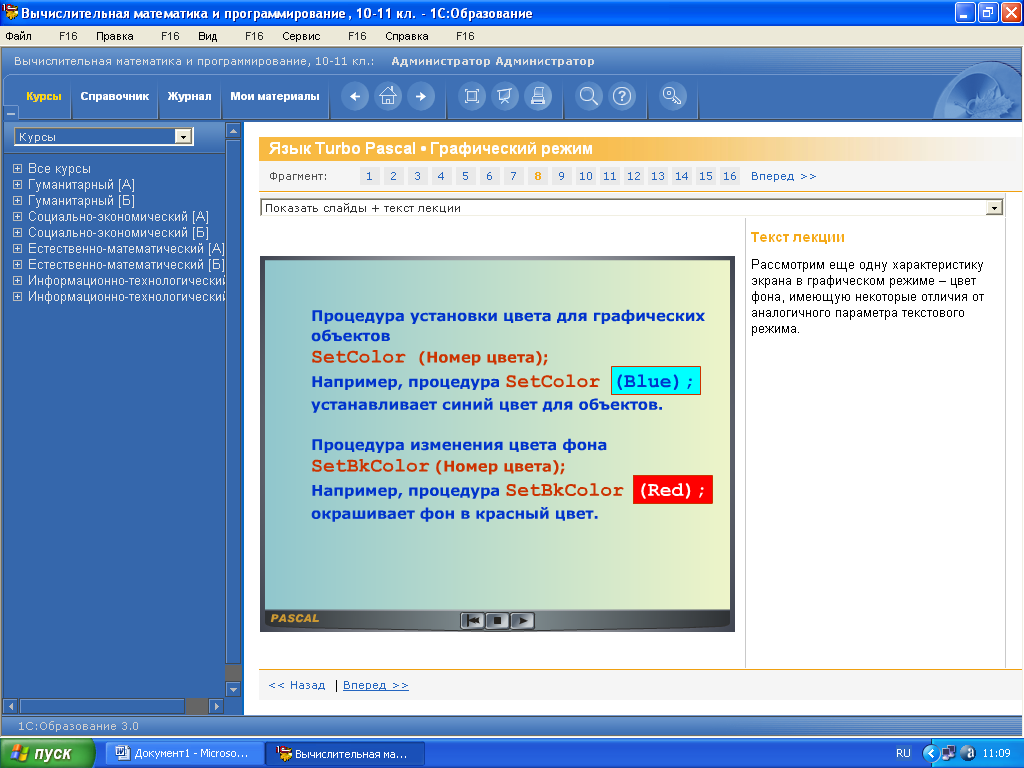This screenshot has height=768, width=1024.
Task: Open the Файл menu
Action: tap(18, 36)
